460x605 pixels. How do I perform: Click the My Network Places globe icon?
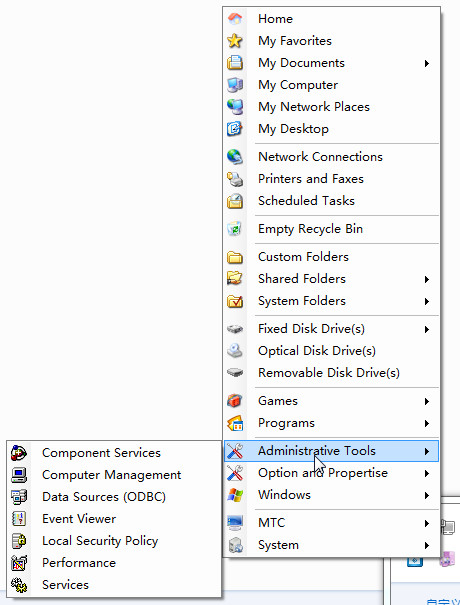click(235, 106)
